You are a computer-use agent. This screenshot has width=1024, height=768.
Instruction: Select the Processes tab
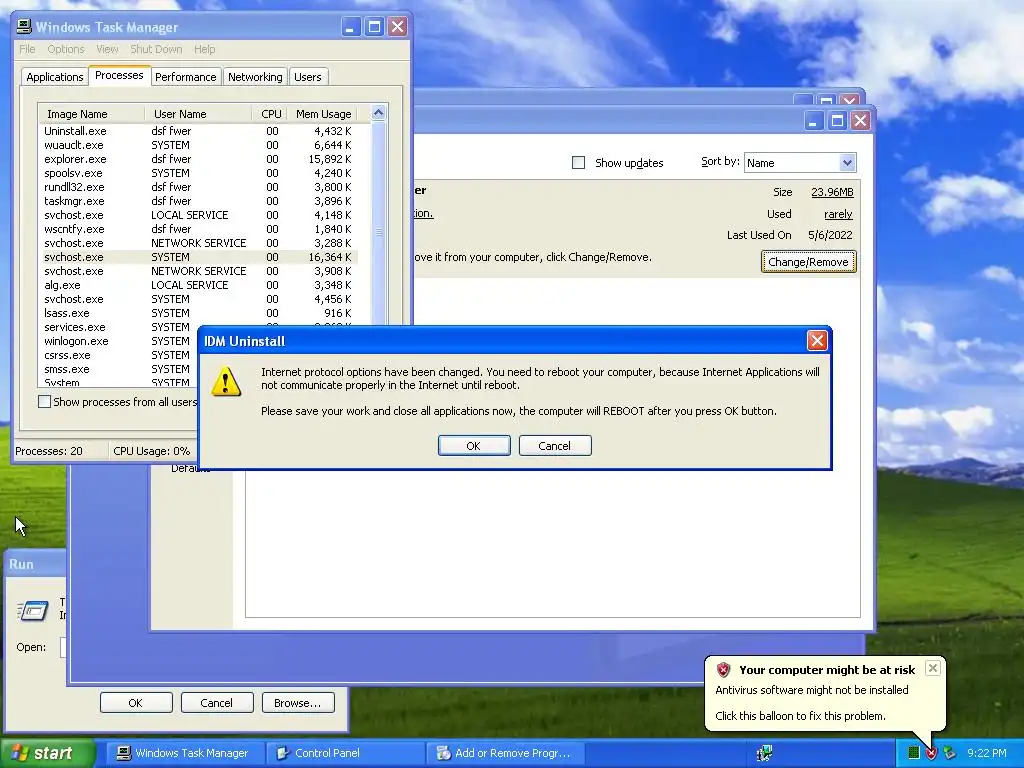[119, 76]
